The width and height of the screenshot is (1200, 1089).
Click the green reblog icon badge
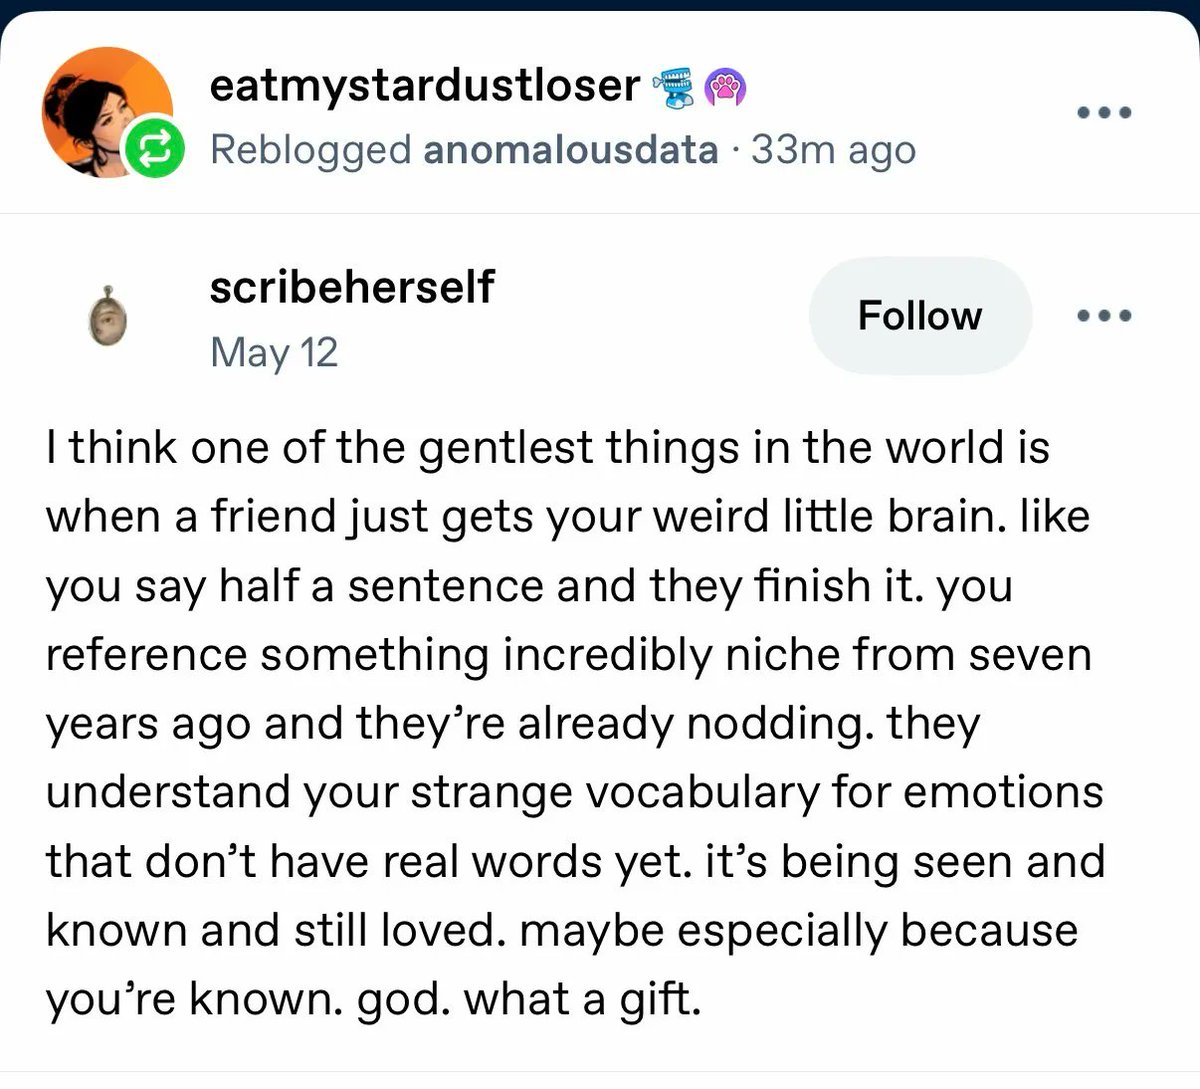point(154,149)
